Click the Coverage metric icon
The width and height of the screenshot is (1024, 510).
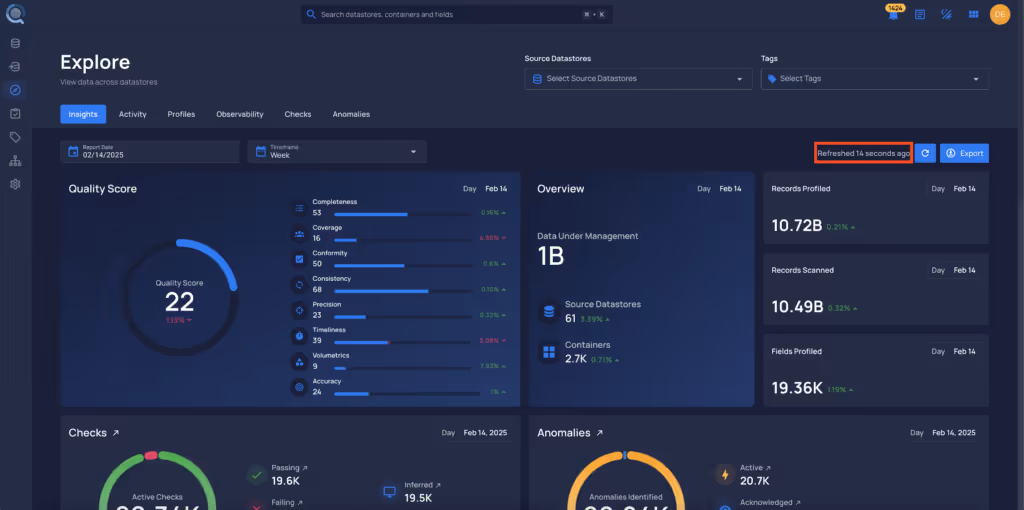[x=299, y=233]
